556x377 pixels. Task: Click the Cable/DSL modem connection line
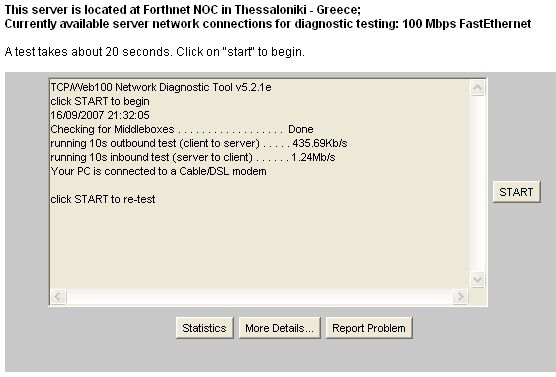159,171
